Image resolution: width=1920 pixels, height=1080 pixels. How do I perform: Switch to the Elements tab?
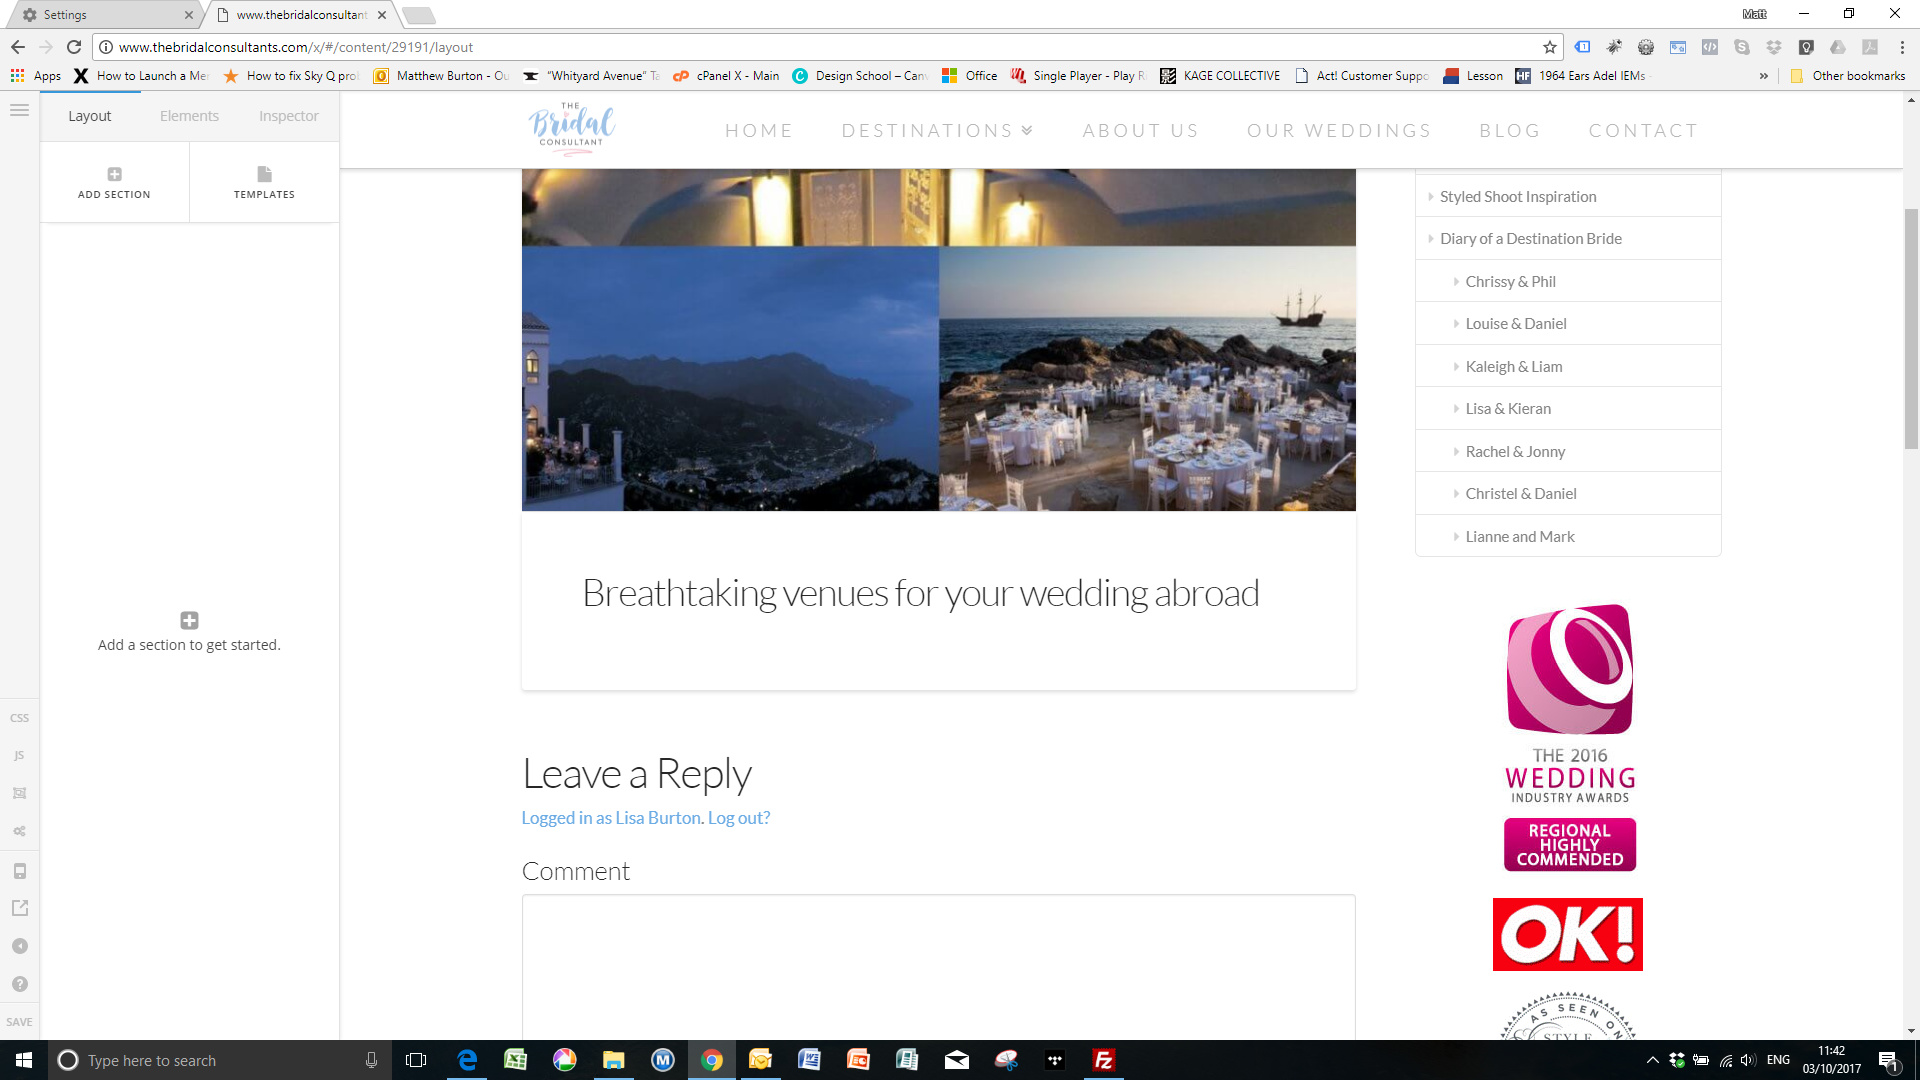[x=189, y=116]
